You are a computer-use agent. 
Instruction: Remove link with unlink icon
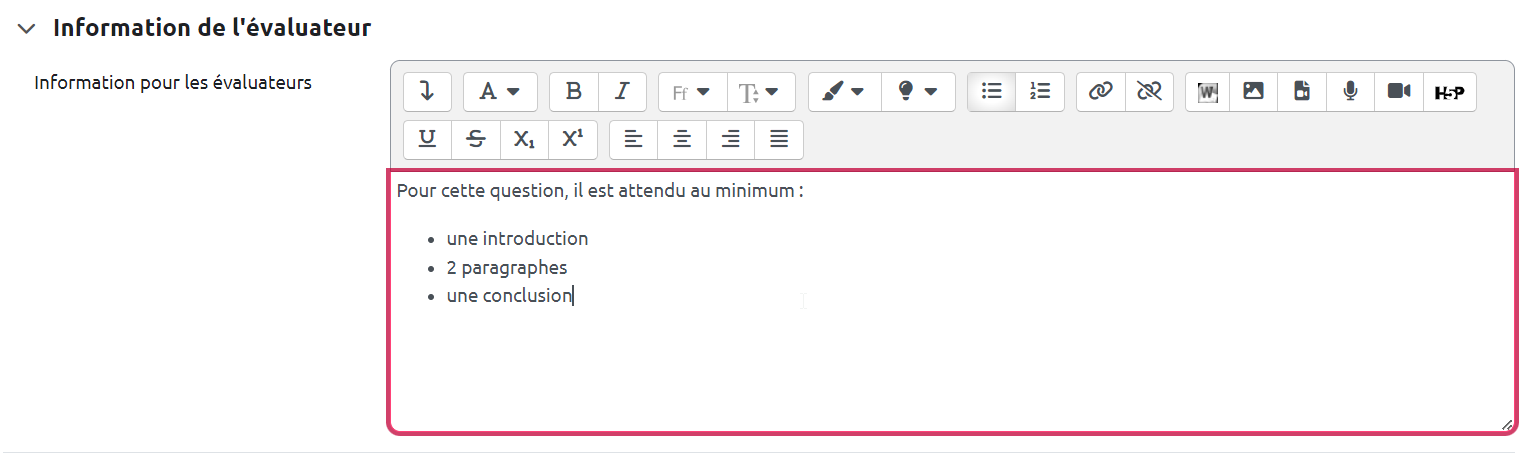coord(1149,92)
